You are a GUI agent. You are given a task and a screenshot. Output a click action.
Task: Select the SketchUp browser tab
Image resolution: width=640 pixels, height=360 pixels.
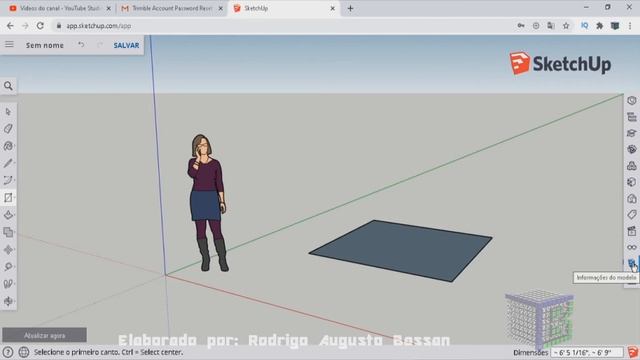284,8
